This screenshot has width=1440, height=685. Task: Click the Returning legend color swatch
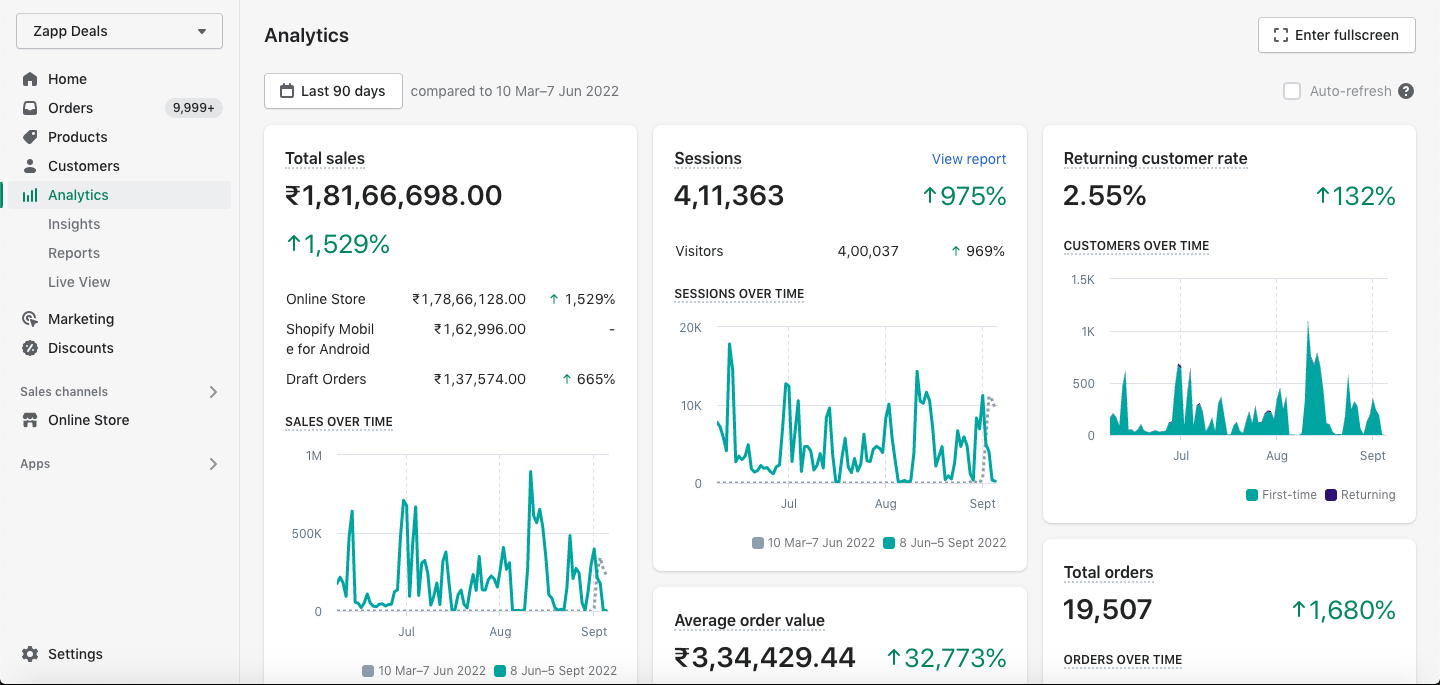point(1331,495)
